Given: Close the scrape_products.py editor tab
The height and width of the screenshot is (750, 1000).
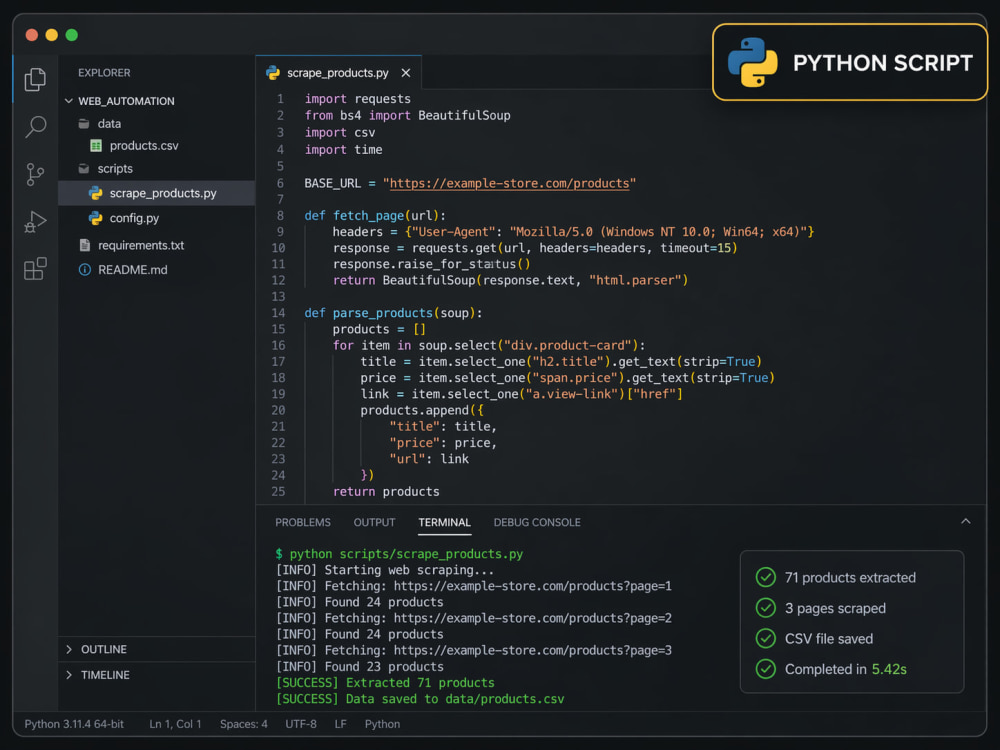Looking at the screenshot, I should [406, 73].
